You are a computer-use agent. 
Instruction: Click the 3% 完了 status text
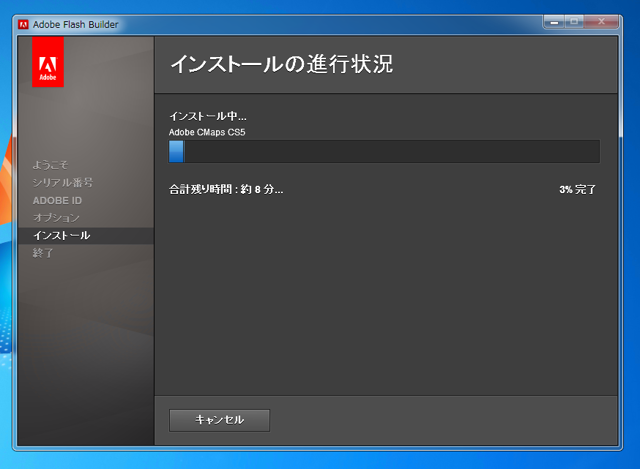point(578,189)
